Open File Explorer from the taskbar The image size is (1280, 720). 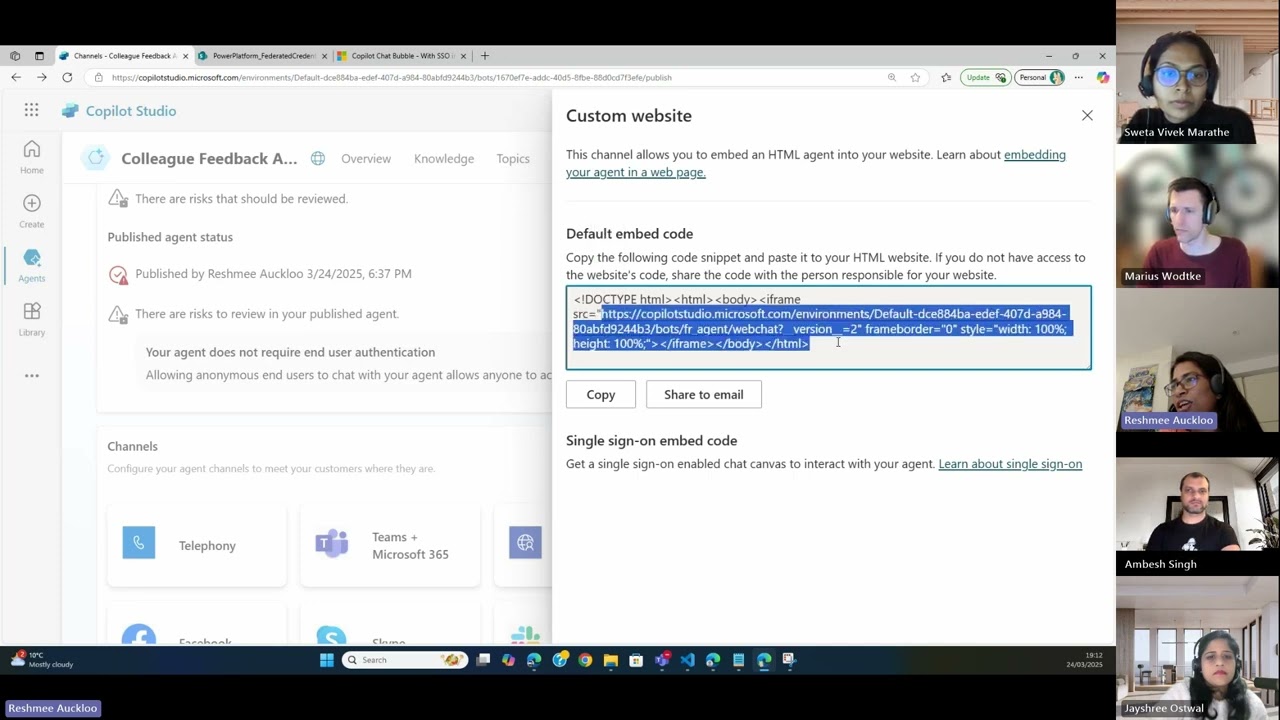611,660
